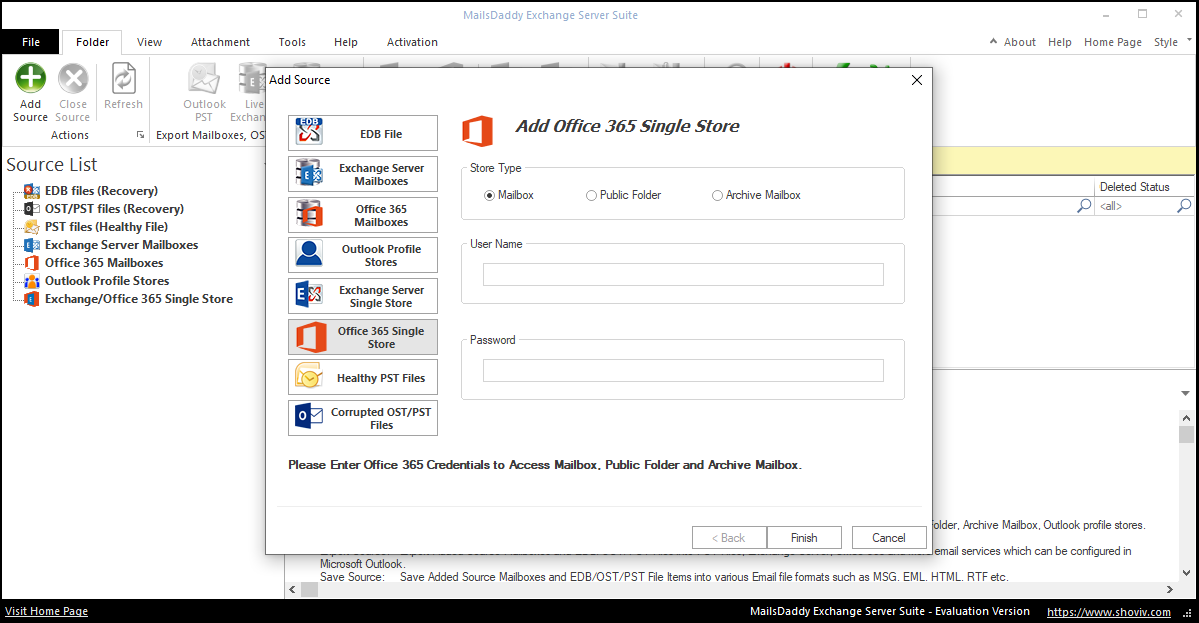Collapse the ribbon with the caret near About
The width and height of the screenshot is (1199, 623).
pos(993,41)
